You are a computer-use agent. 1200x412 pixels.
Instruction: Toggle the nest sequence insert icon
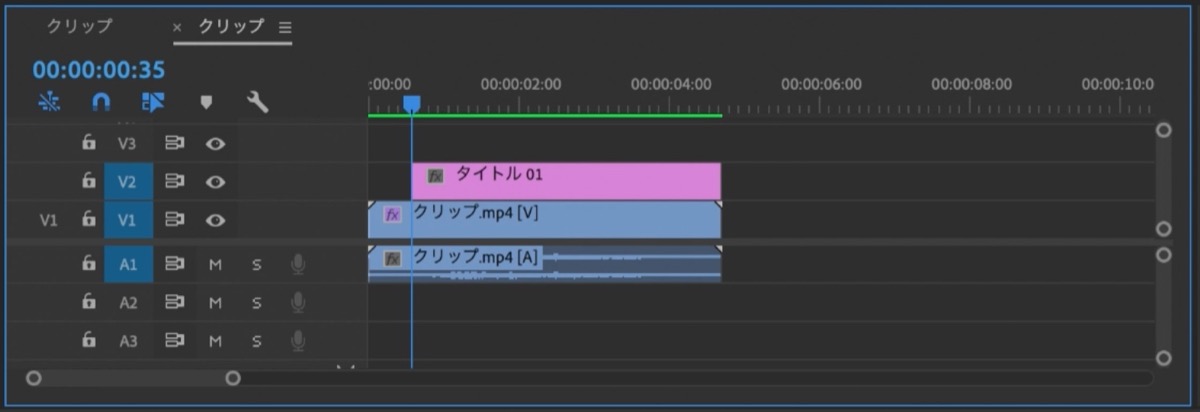tap(48, 102)
